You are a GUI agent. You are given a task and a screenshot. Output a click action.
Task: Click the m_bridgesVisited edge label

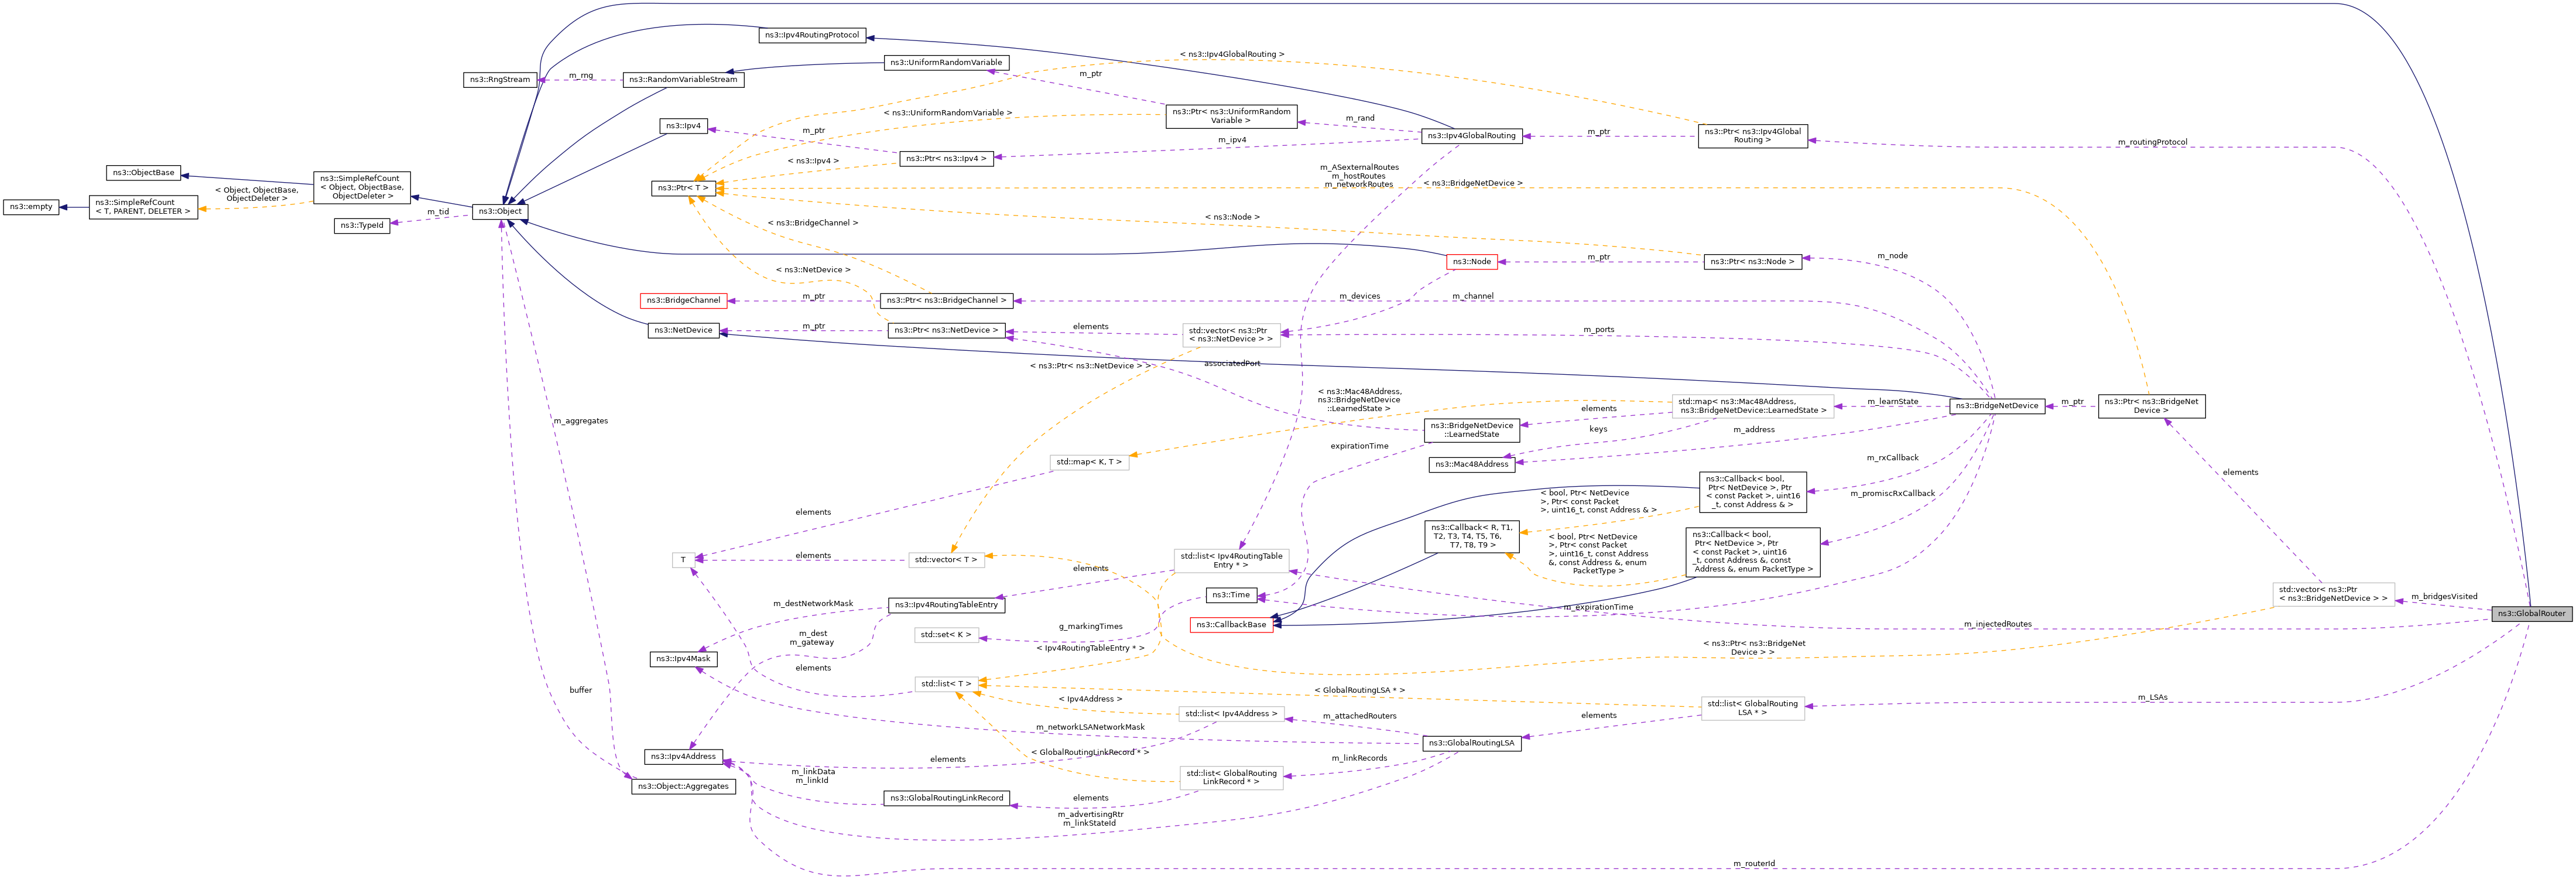tap(2444, 597)
